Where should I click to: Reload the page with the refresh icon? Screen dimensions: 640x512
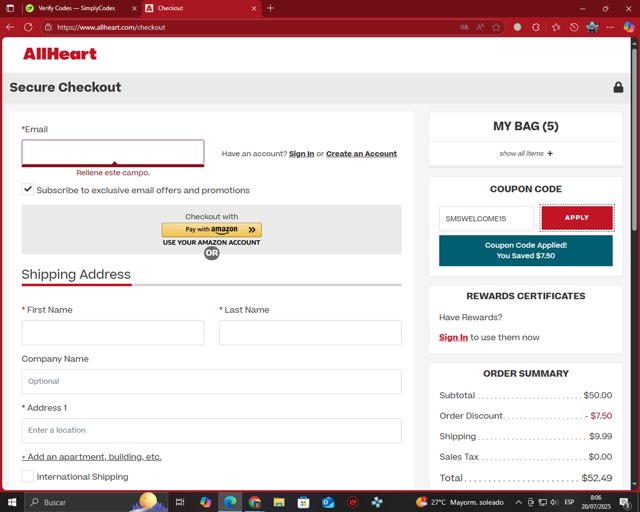click(28, 27)
